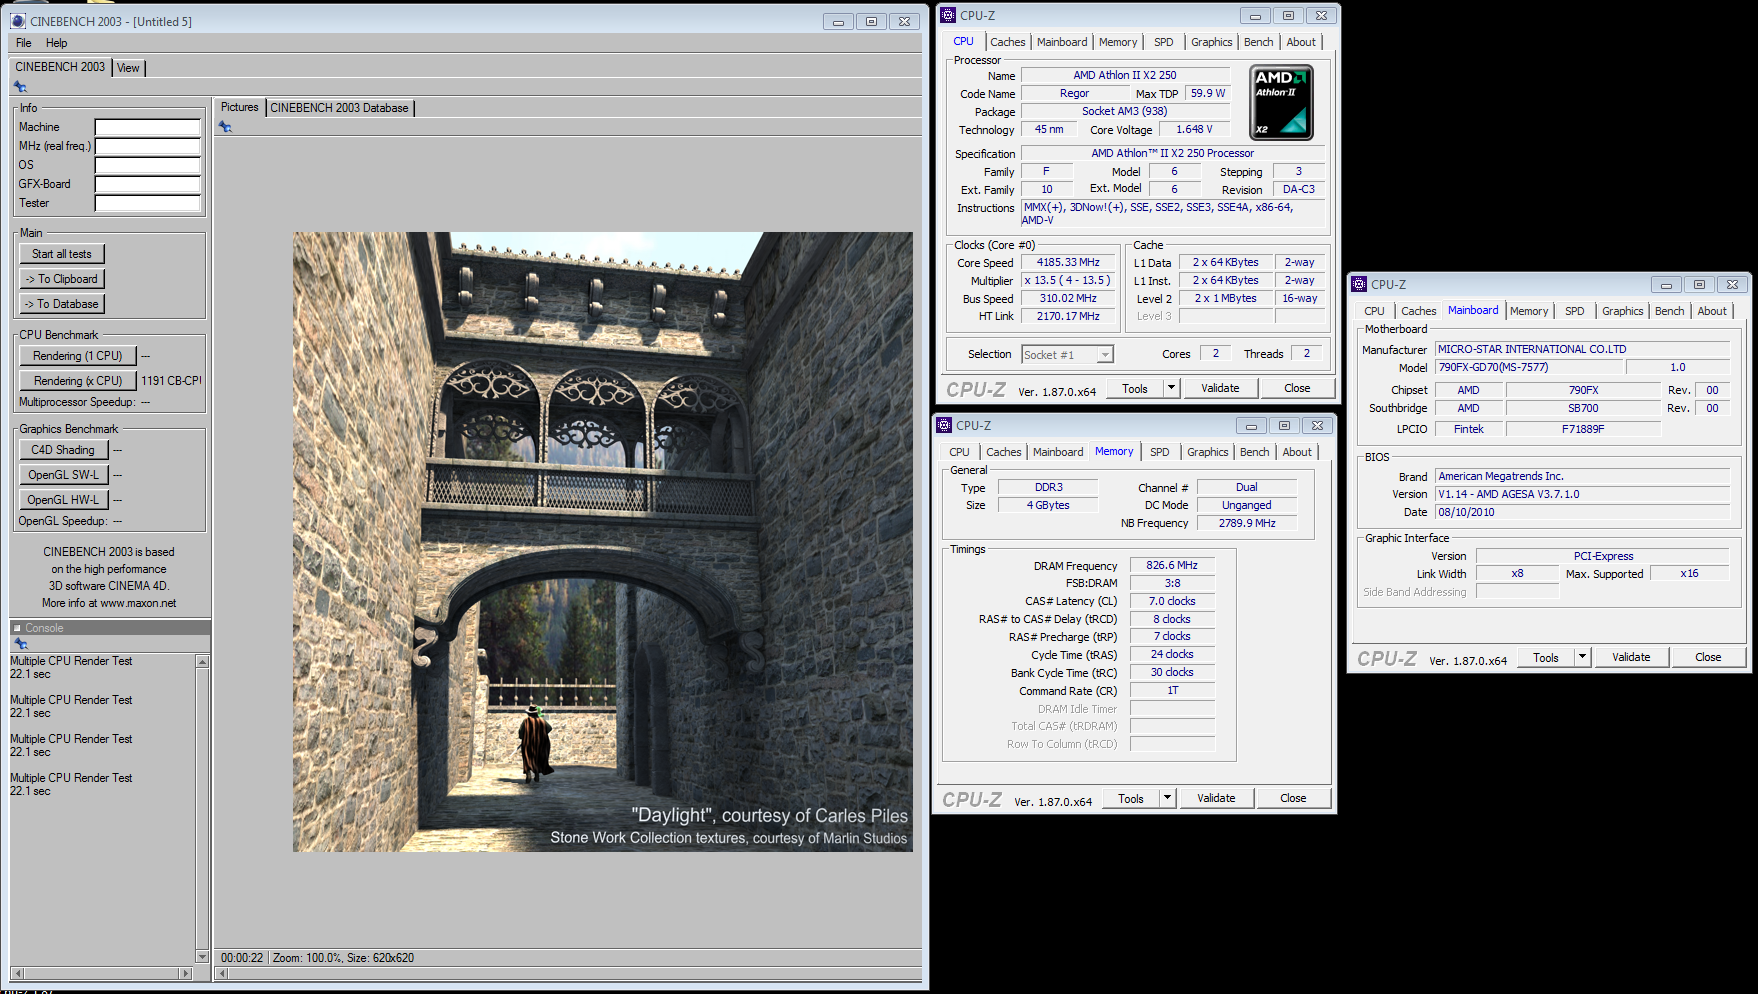Start the OpenGL SW-L test

coord(63,475)
